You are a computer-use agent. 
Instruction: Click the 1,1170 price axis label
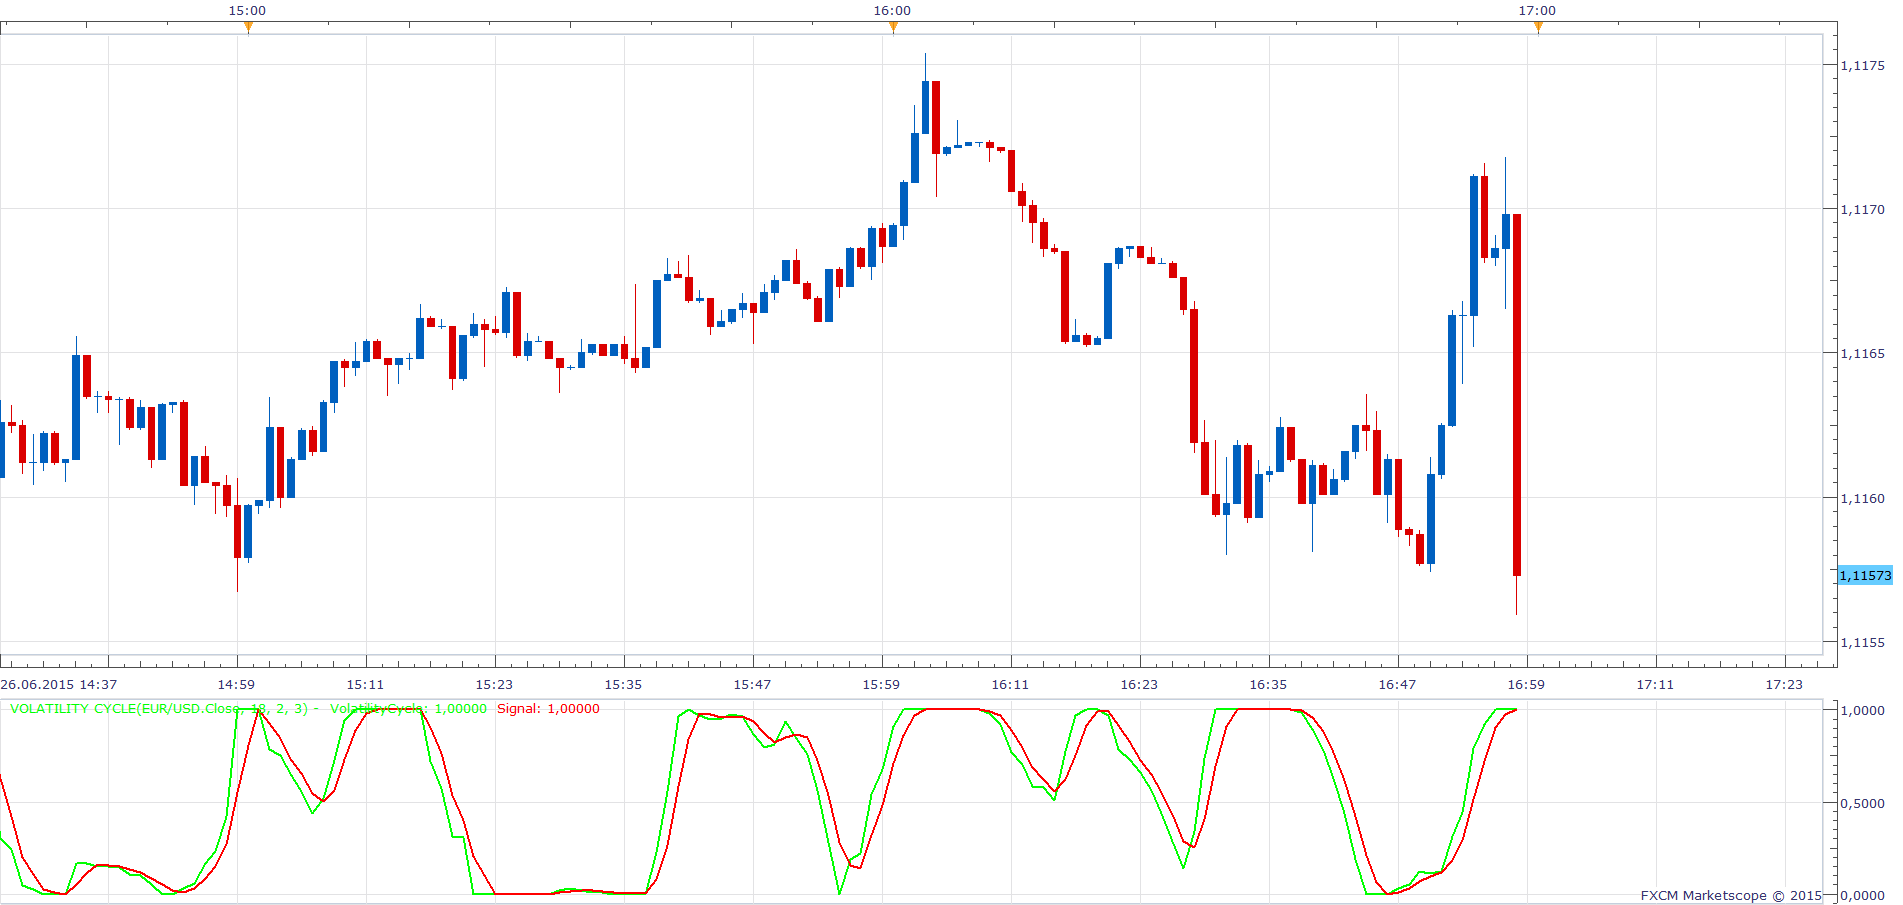pyautogui.click(x=1862, y=209)
